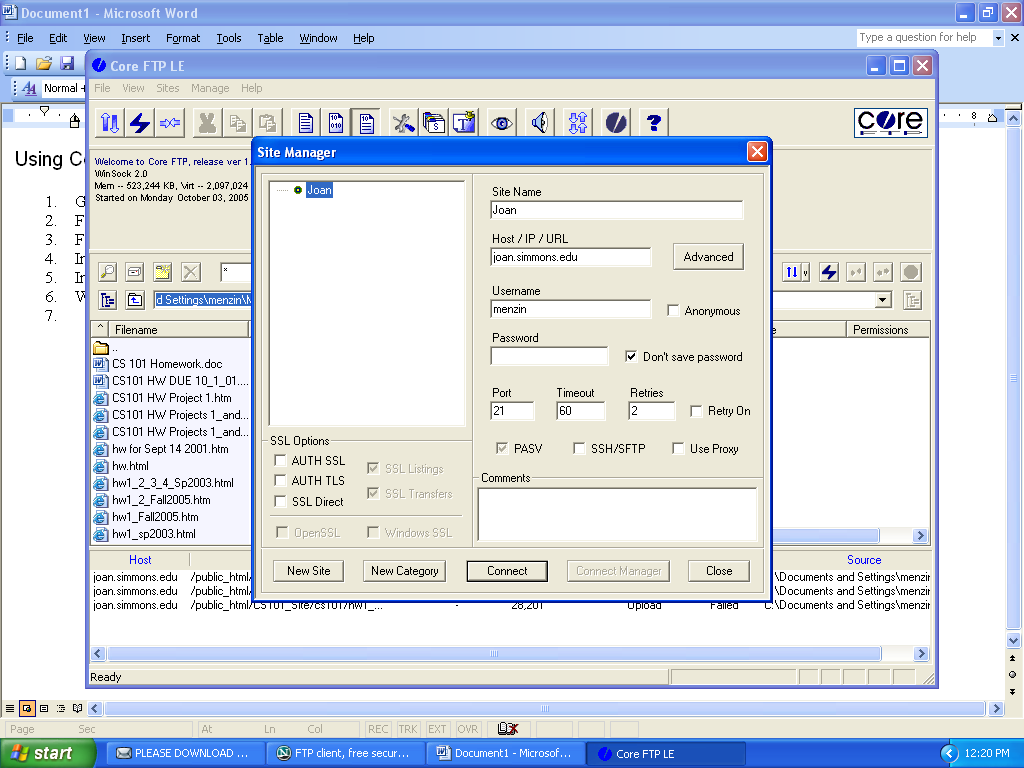Open the question mark help icon
Screen dimensions: 1024x768
[654, 123]
